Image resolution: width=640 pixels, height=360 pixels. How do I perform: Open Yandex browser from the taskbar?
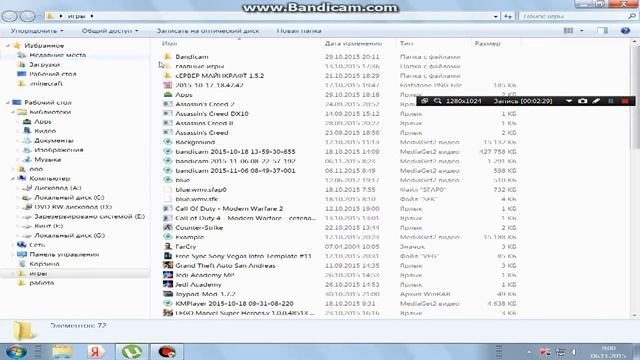point(96,351)
